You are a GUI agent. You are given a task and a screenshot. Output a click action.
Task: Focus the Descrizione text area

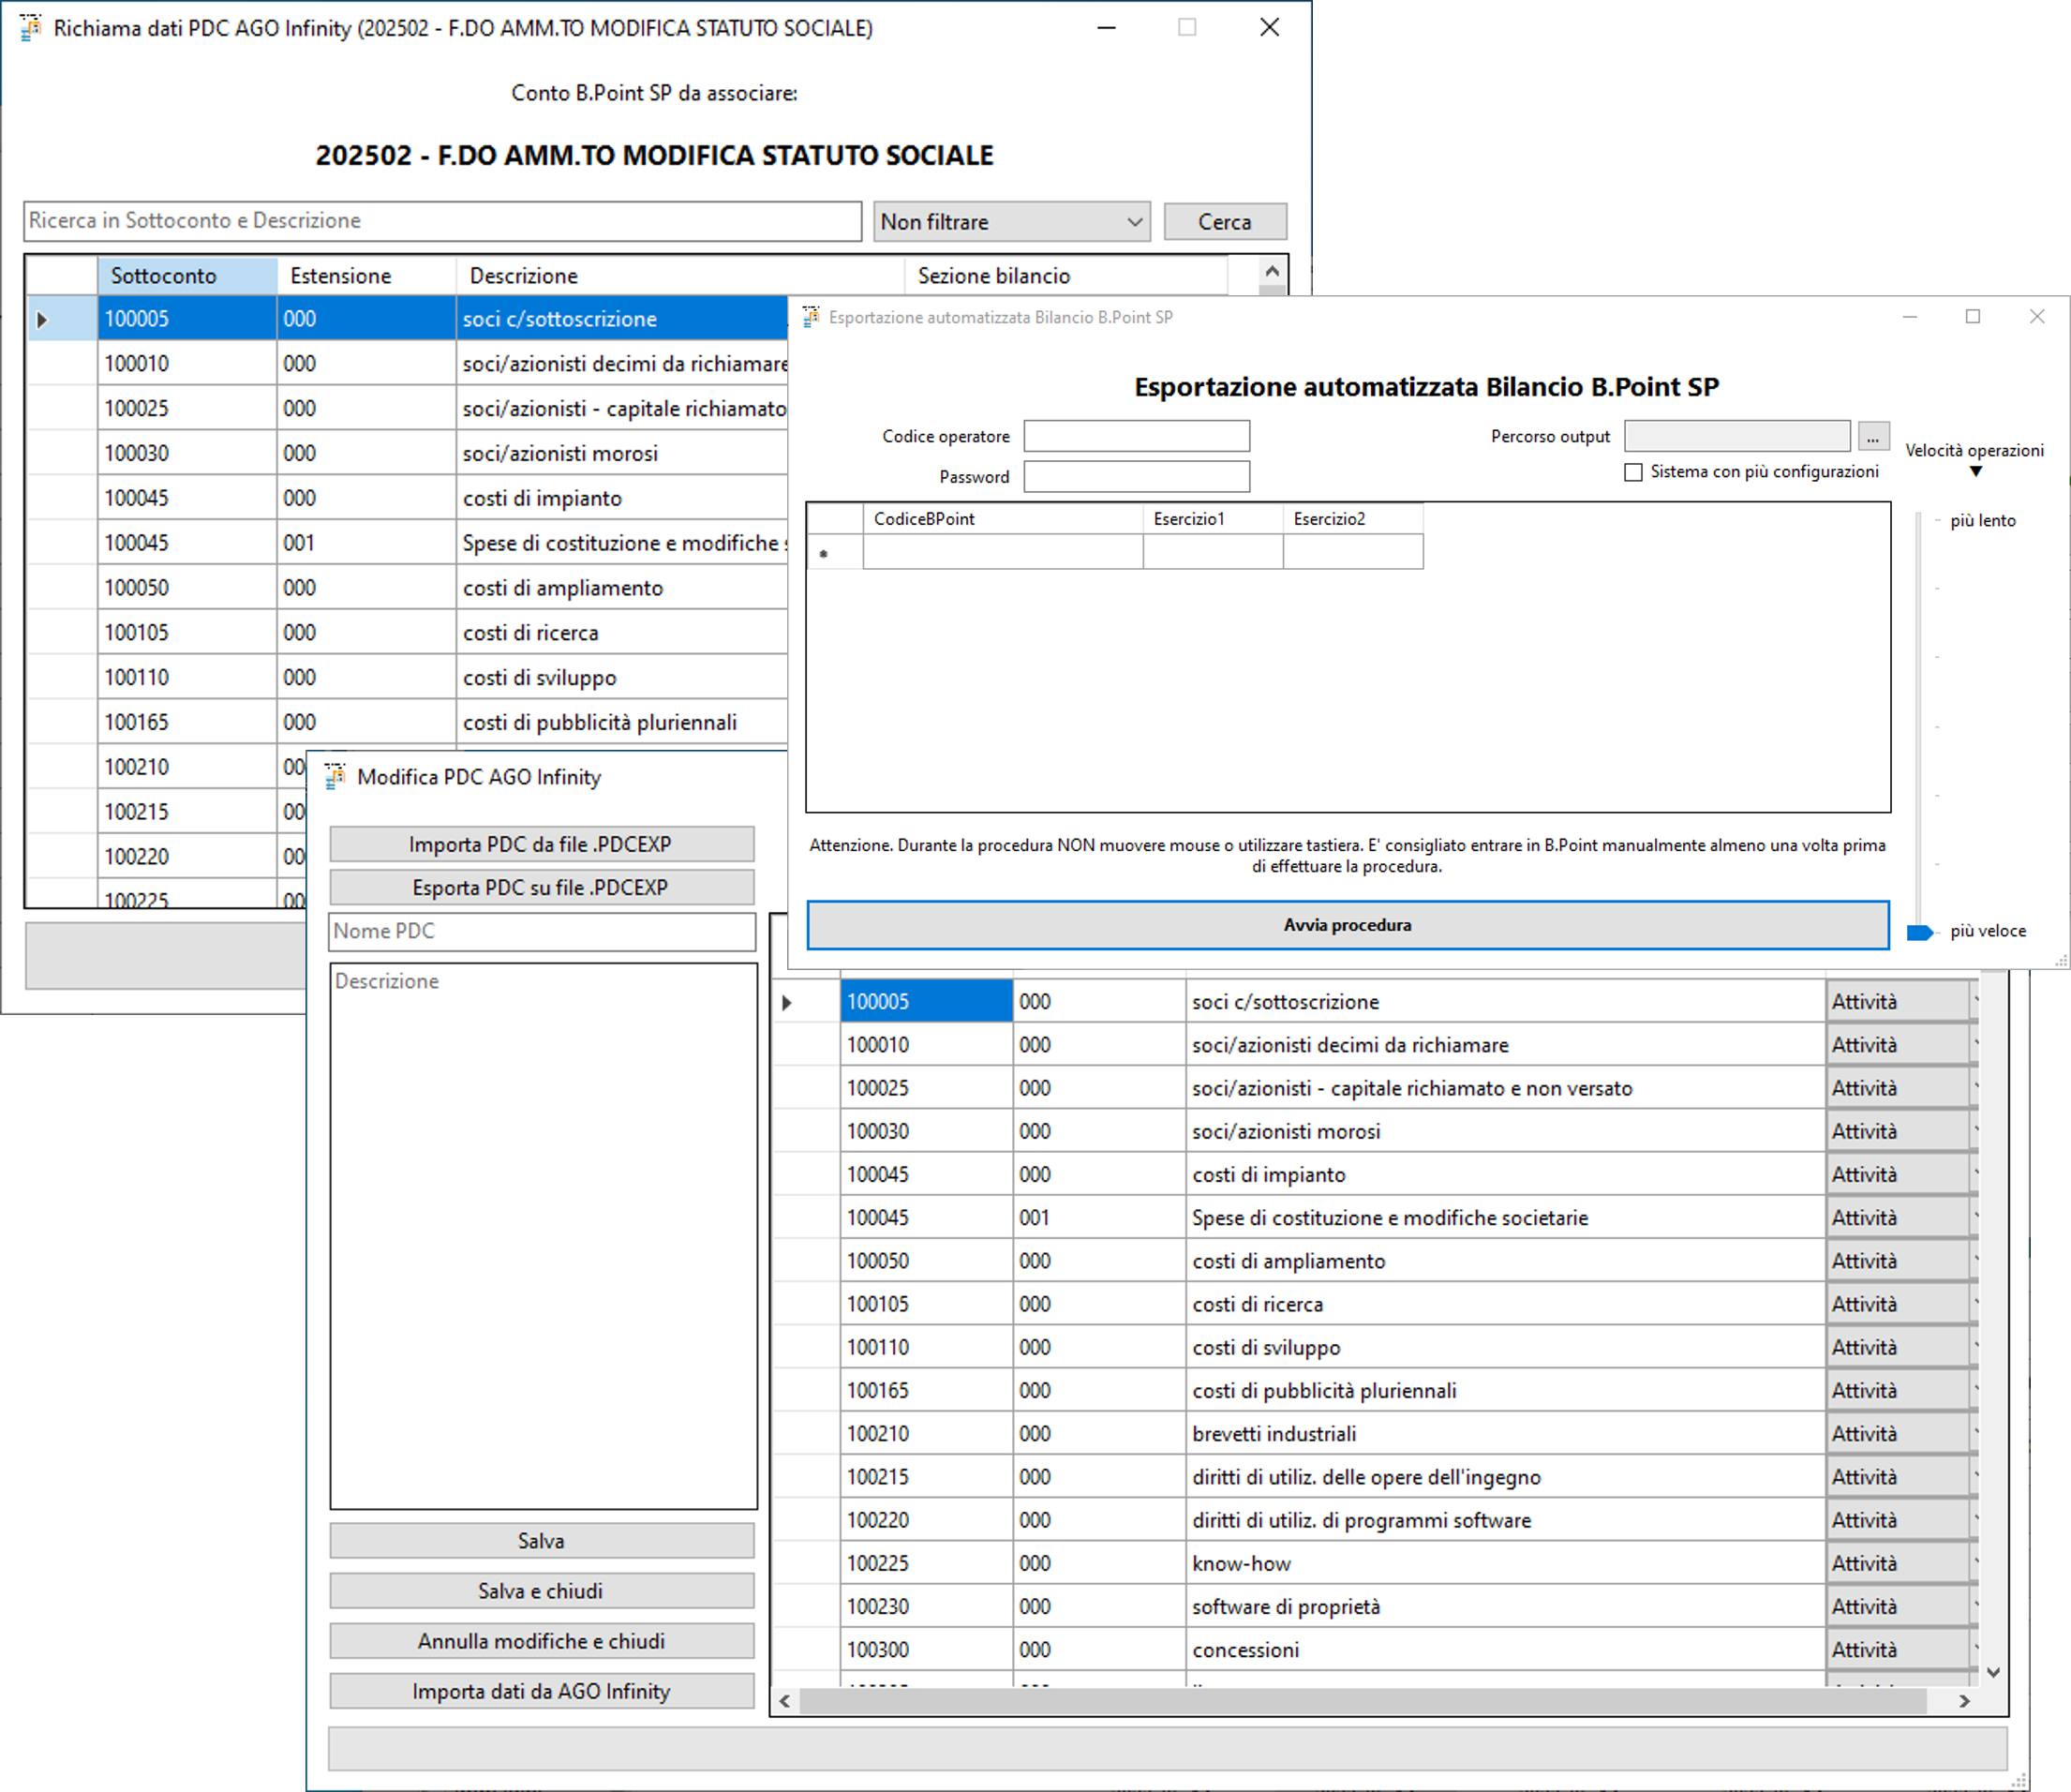pyautogui.click(x=543, y=1236)
